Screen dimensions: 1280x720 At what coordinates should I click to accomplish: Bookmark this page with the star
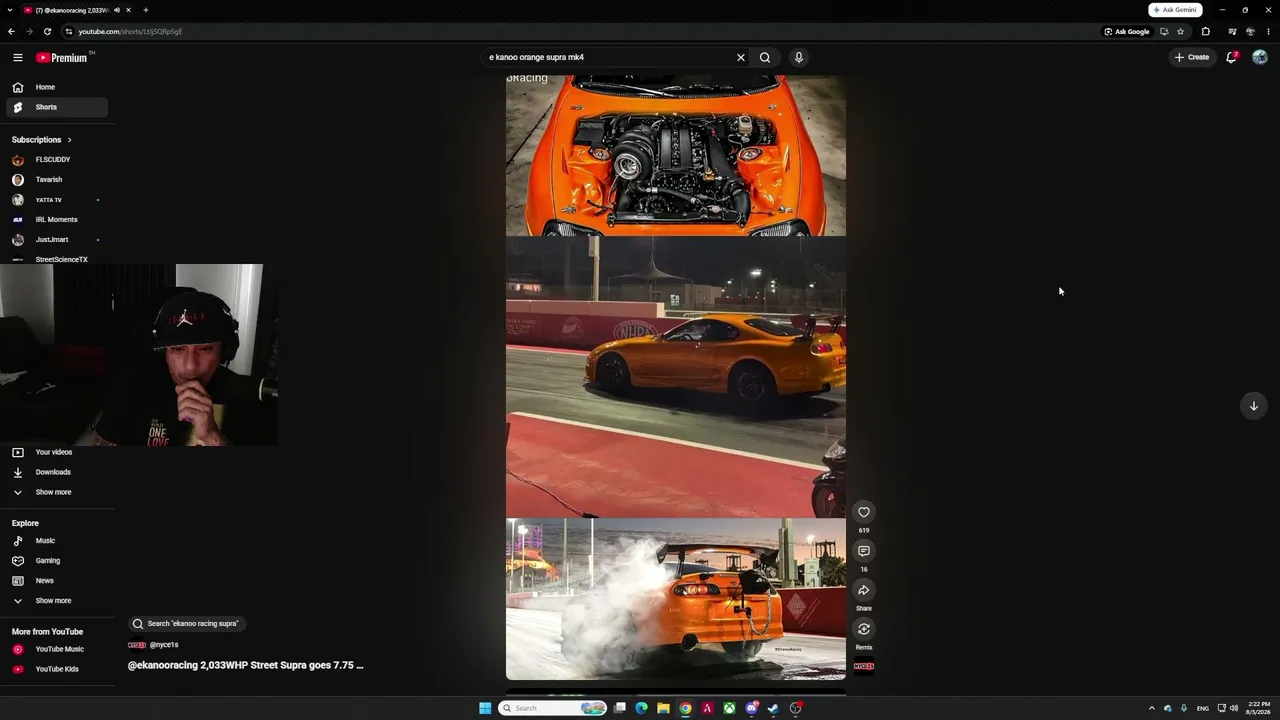click(1180, 31)
